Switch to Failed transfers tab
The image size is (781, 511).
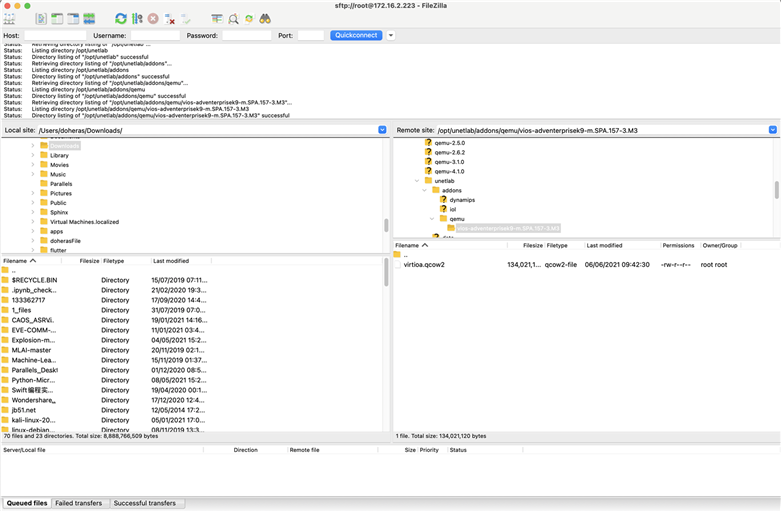pos(78,503)
